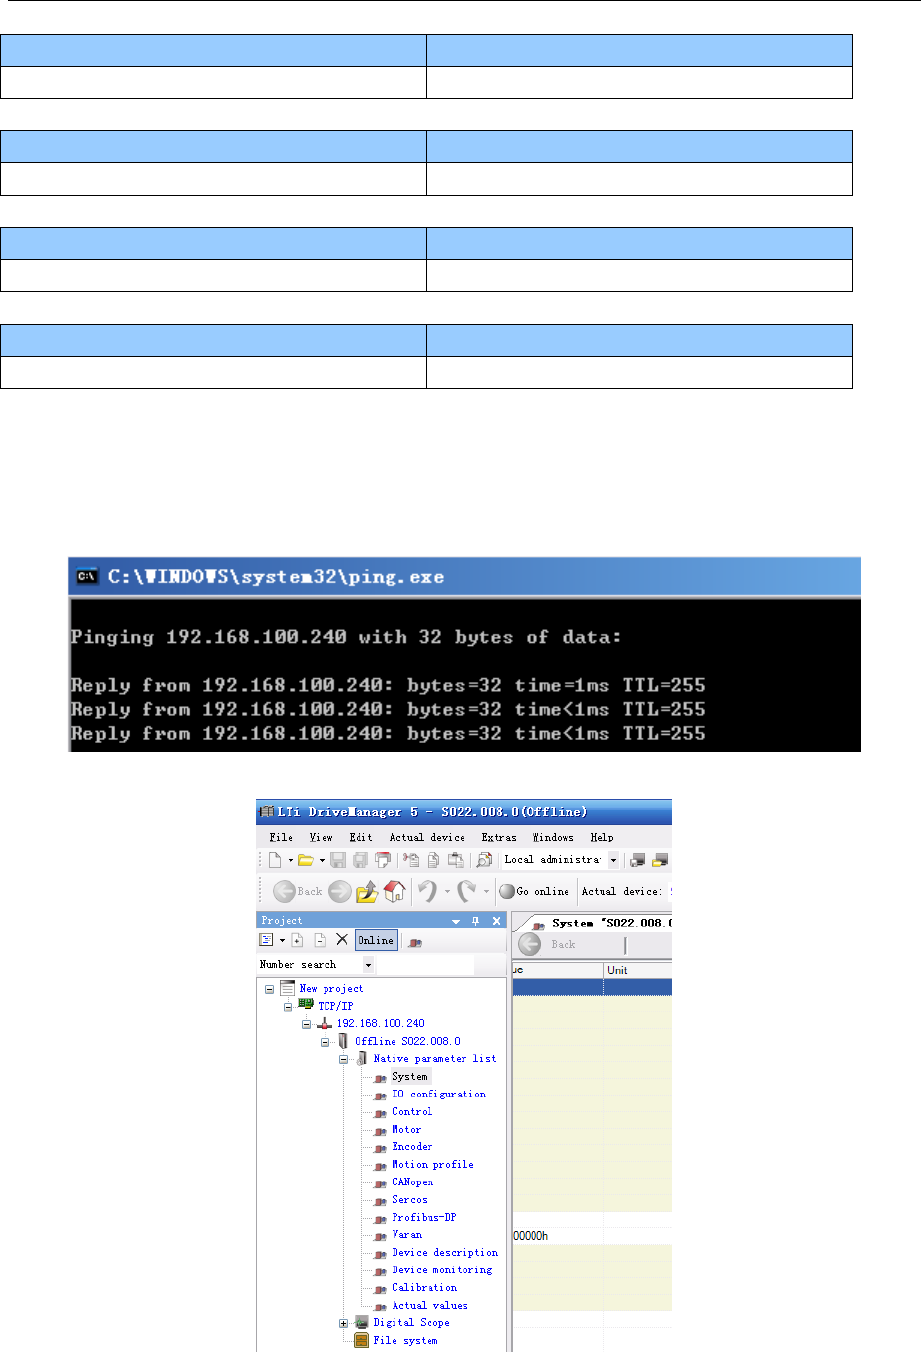This screenshot has height=1352, width=921.
Task: Click the Home house icon
Action: click(395, 891)
